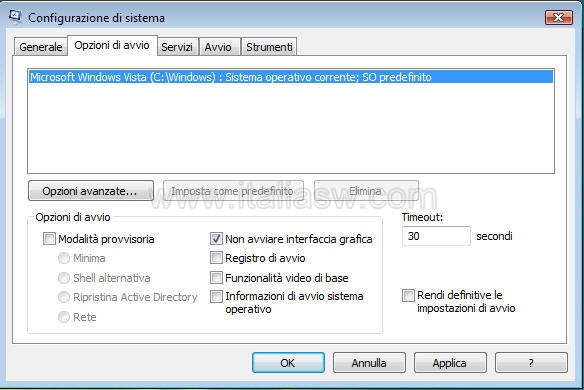This screenshot has width=584, height=390.
Task: Switch to the Generale tab
Action: [x=41, y=47]
